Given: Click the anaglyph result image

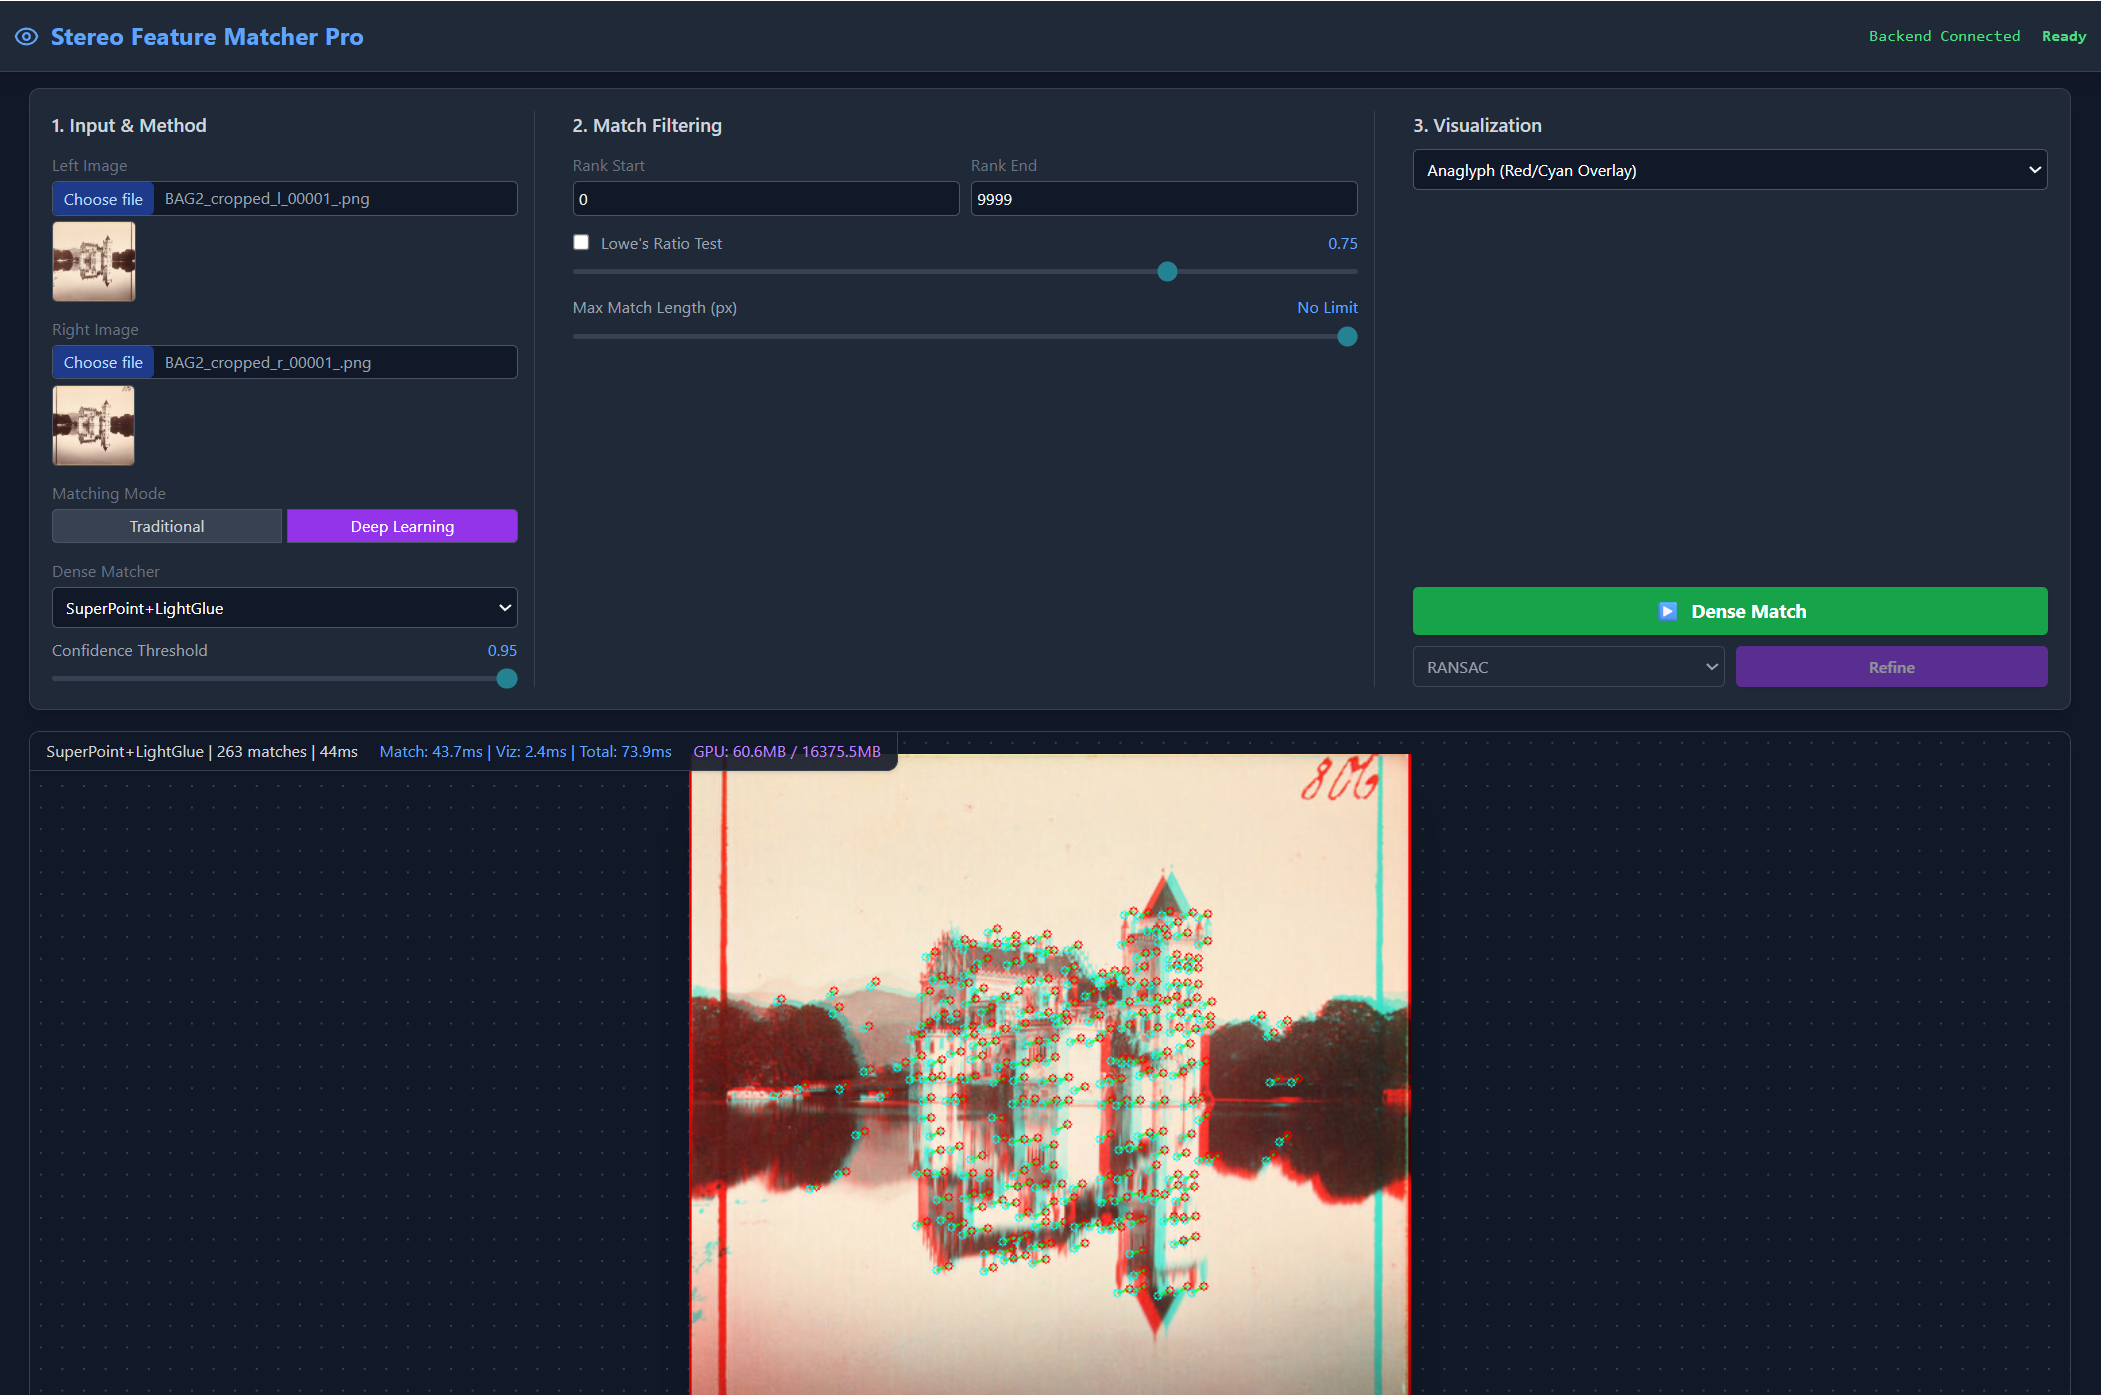Looking at the screenshot, I should click(x=1050, y=1075).
